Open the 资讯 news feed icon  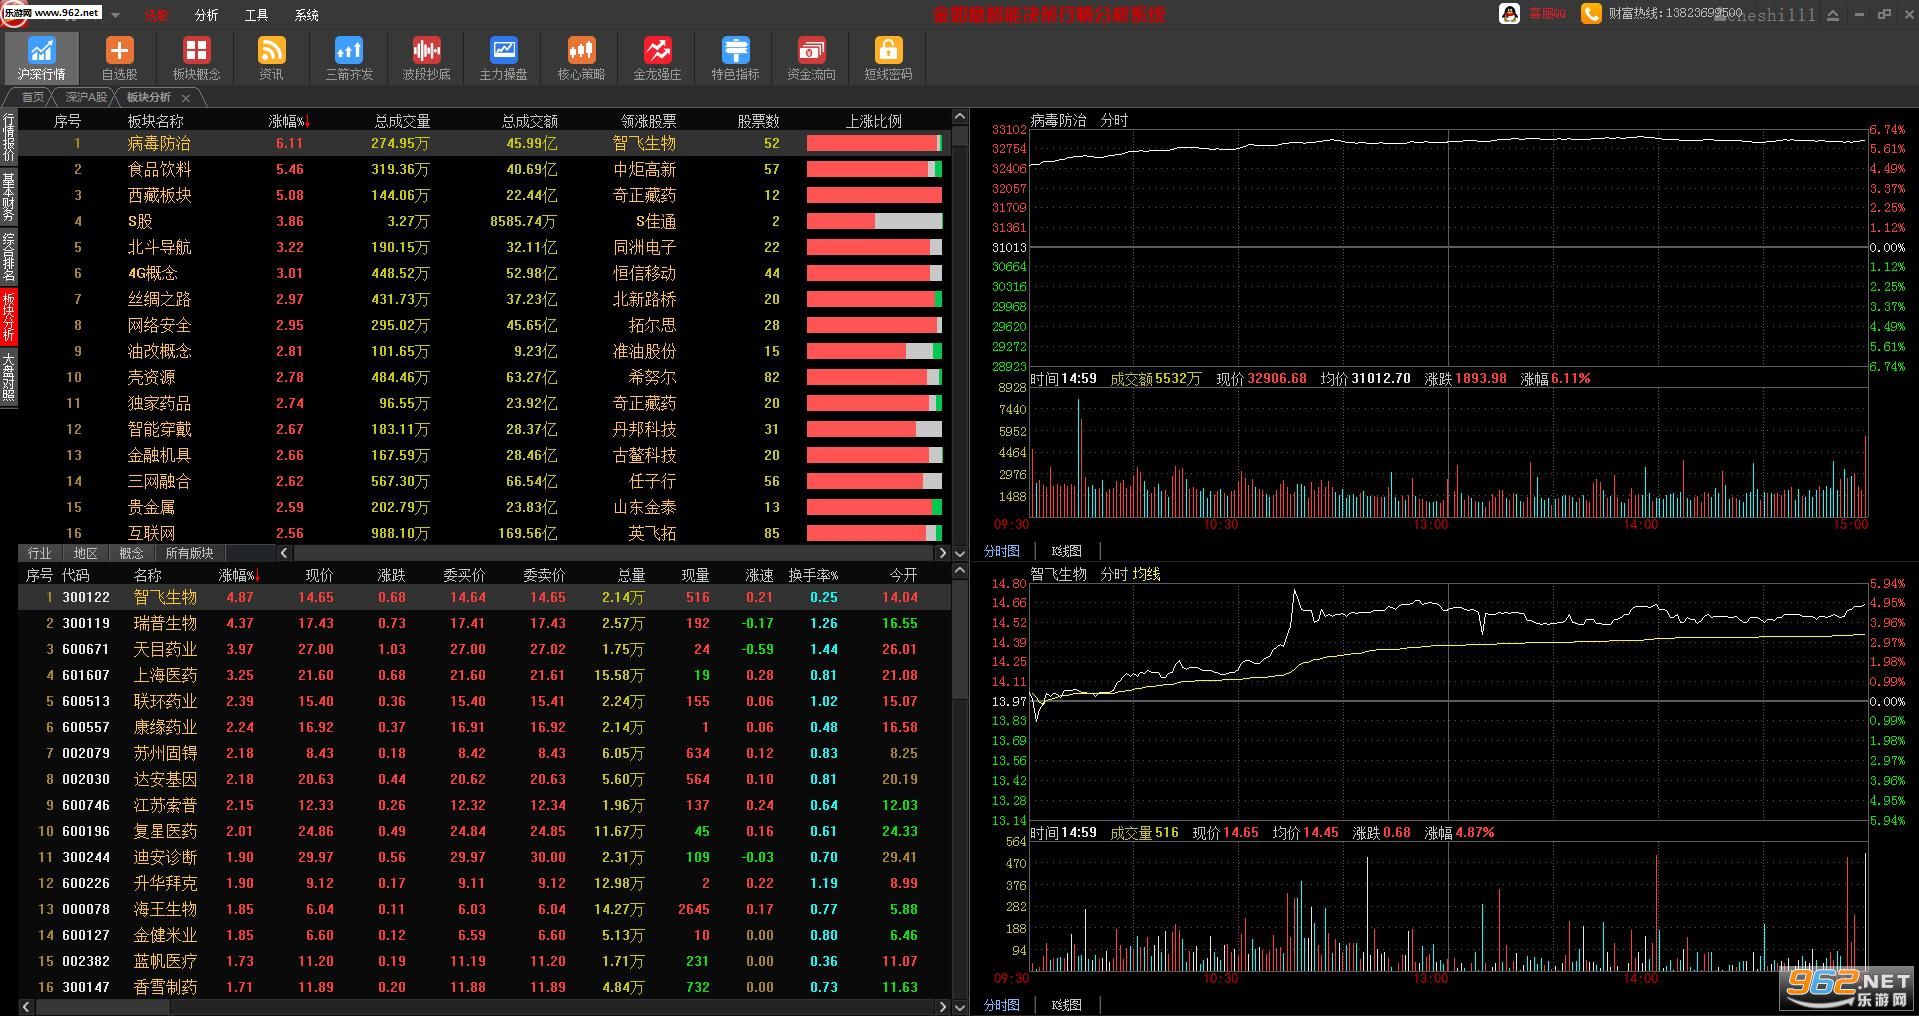pos(271,57)
